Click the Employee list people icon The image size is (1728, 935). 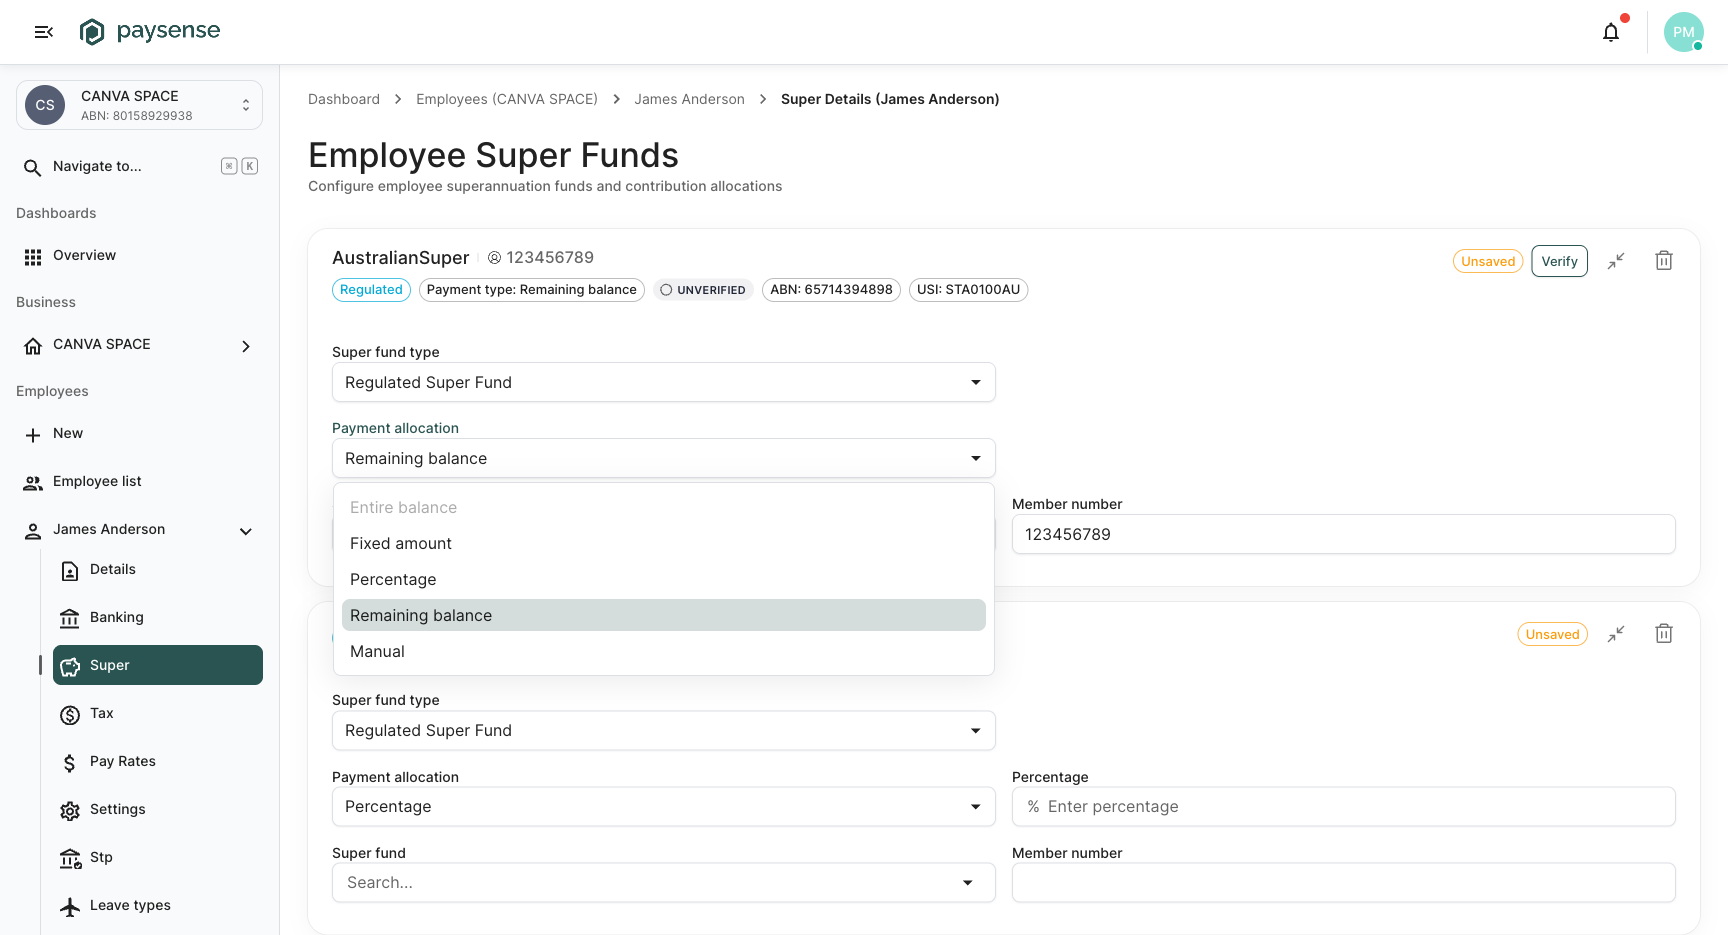[33, 483]
